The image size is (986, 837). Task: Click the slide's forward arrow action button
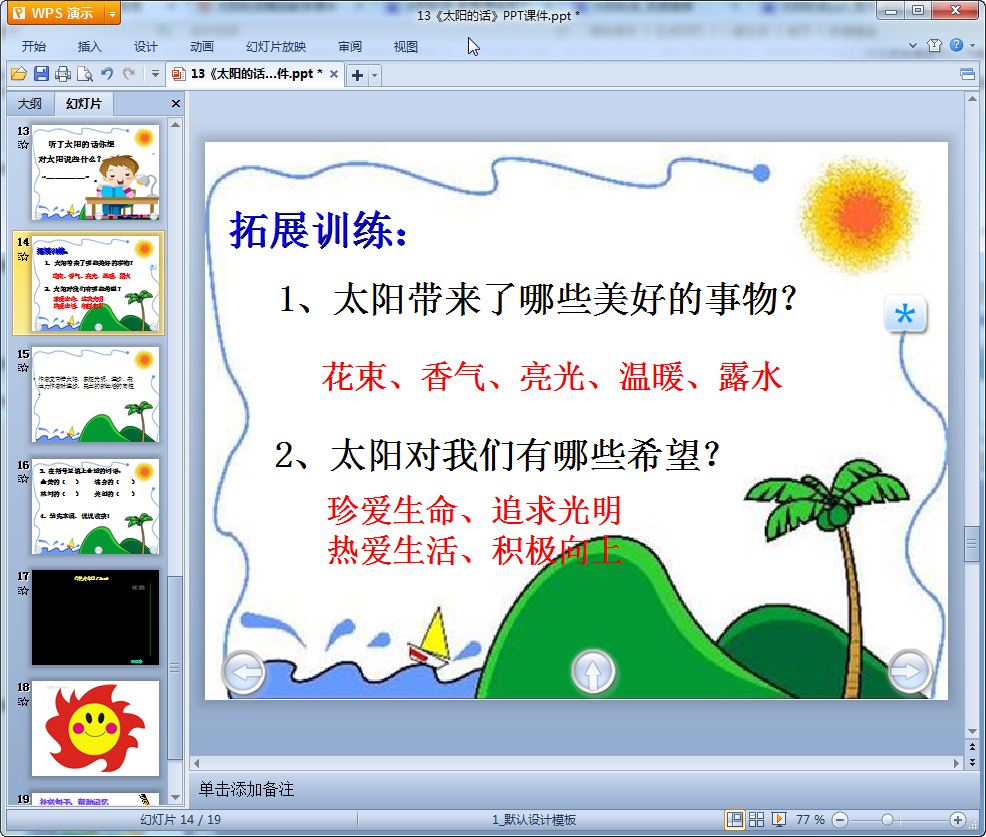click(909, 672)
